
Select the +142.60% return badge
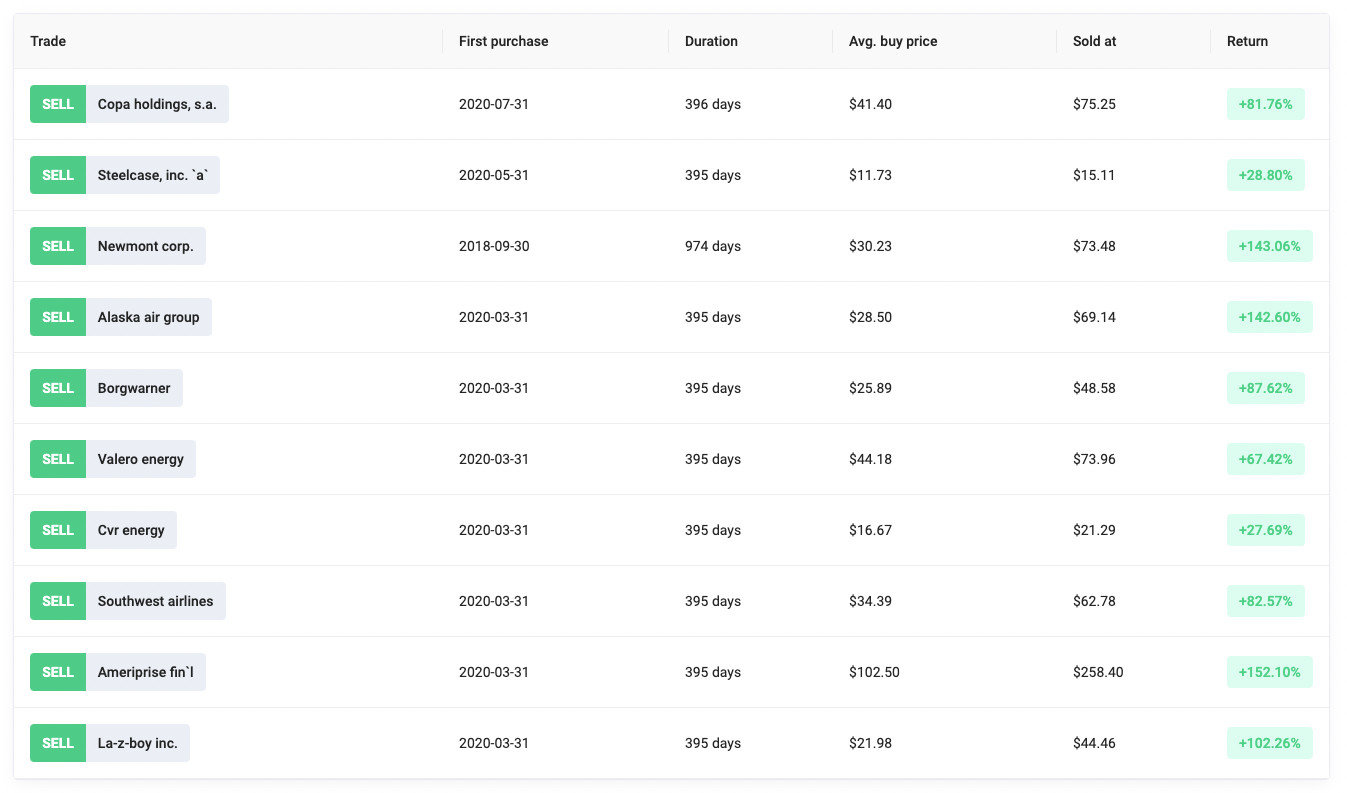coord(1269,317)
